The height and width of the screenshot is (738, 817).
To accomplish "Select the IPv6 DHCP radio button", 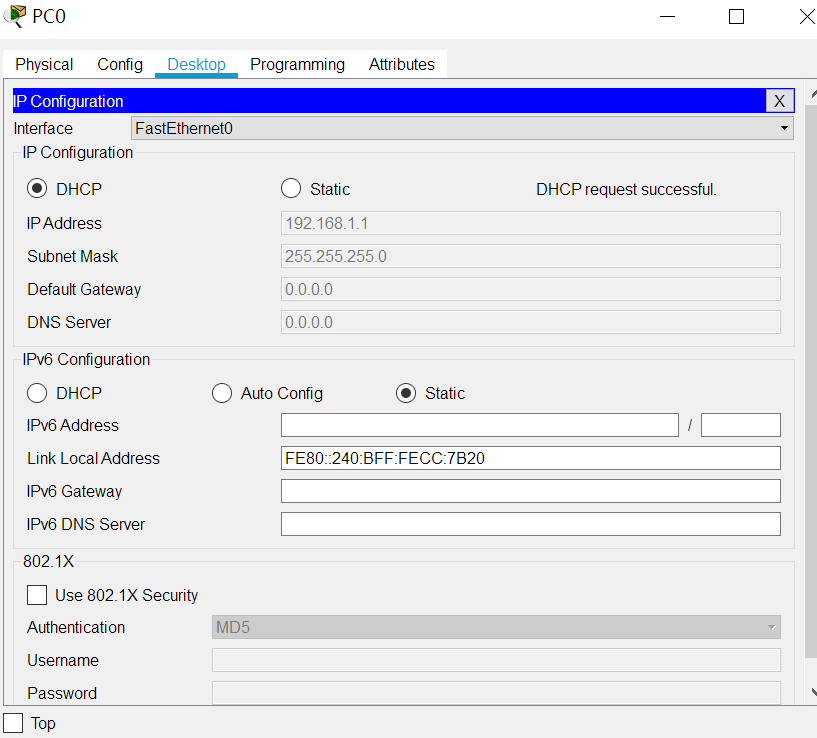I will [x=37, y=393].
